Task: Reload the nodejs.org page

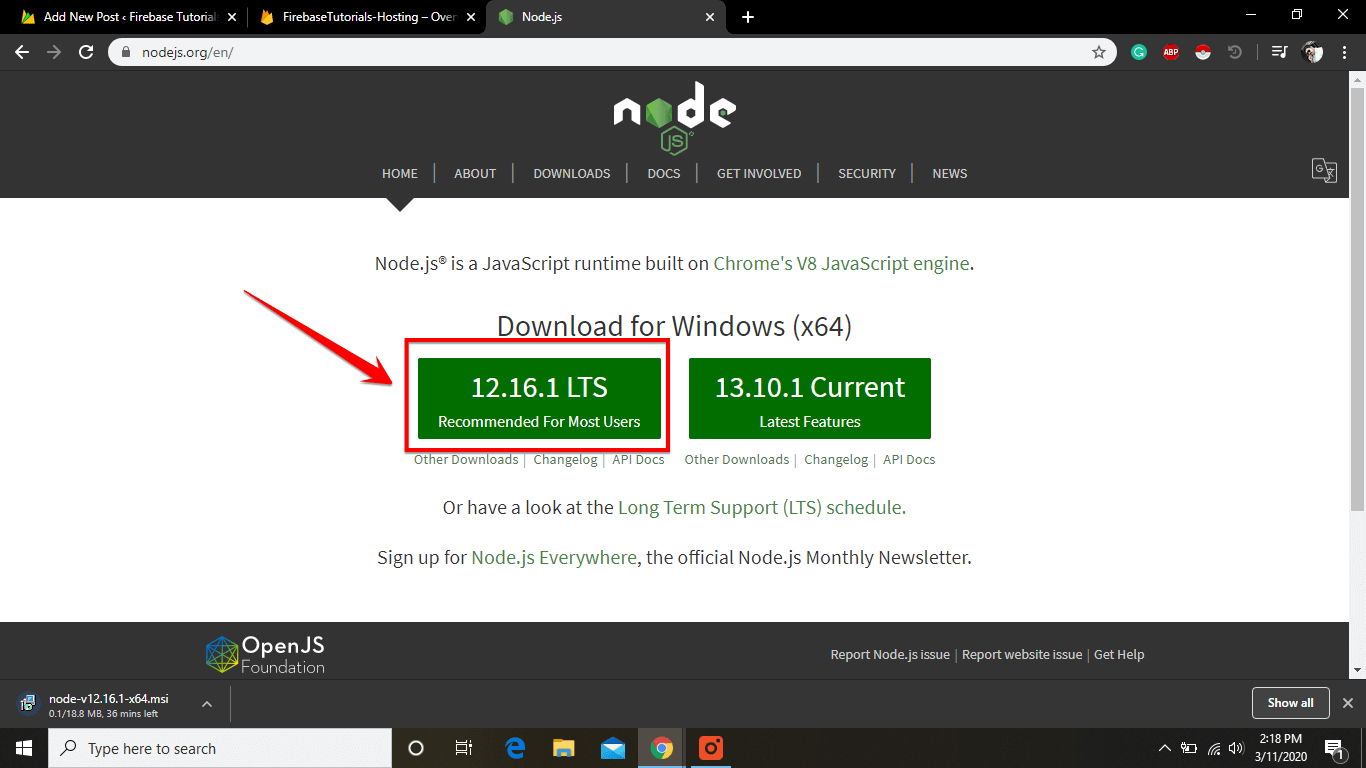Action: [86, 52]
